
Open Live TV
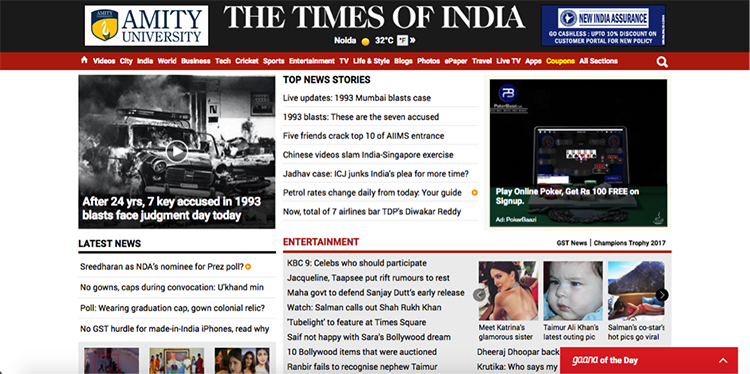(508, 61)
